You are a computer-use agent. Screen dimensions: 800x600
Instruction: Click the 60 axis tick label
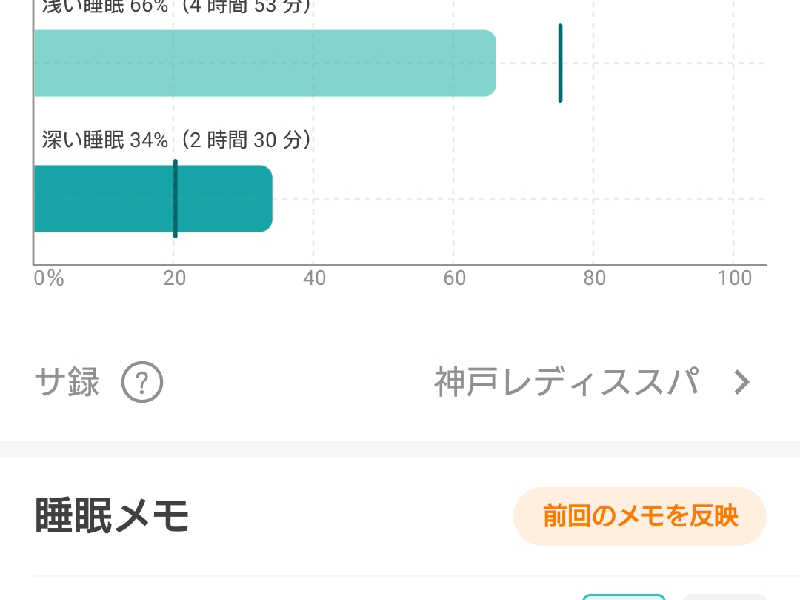pos(454,278)
